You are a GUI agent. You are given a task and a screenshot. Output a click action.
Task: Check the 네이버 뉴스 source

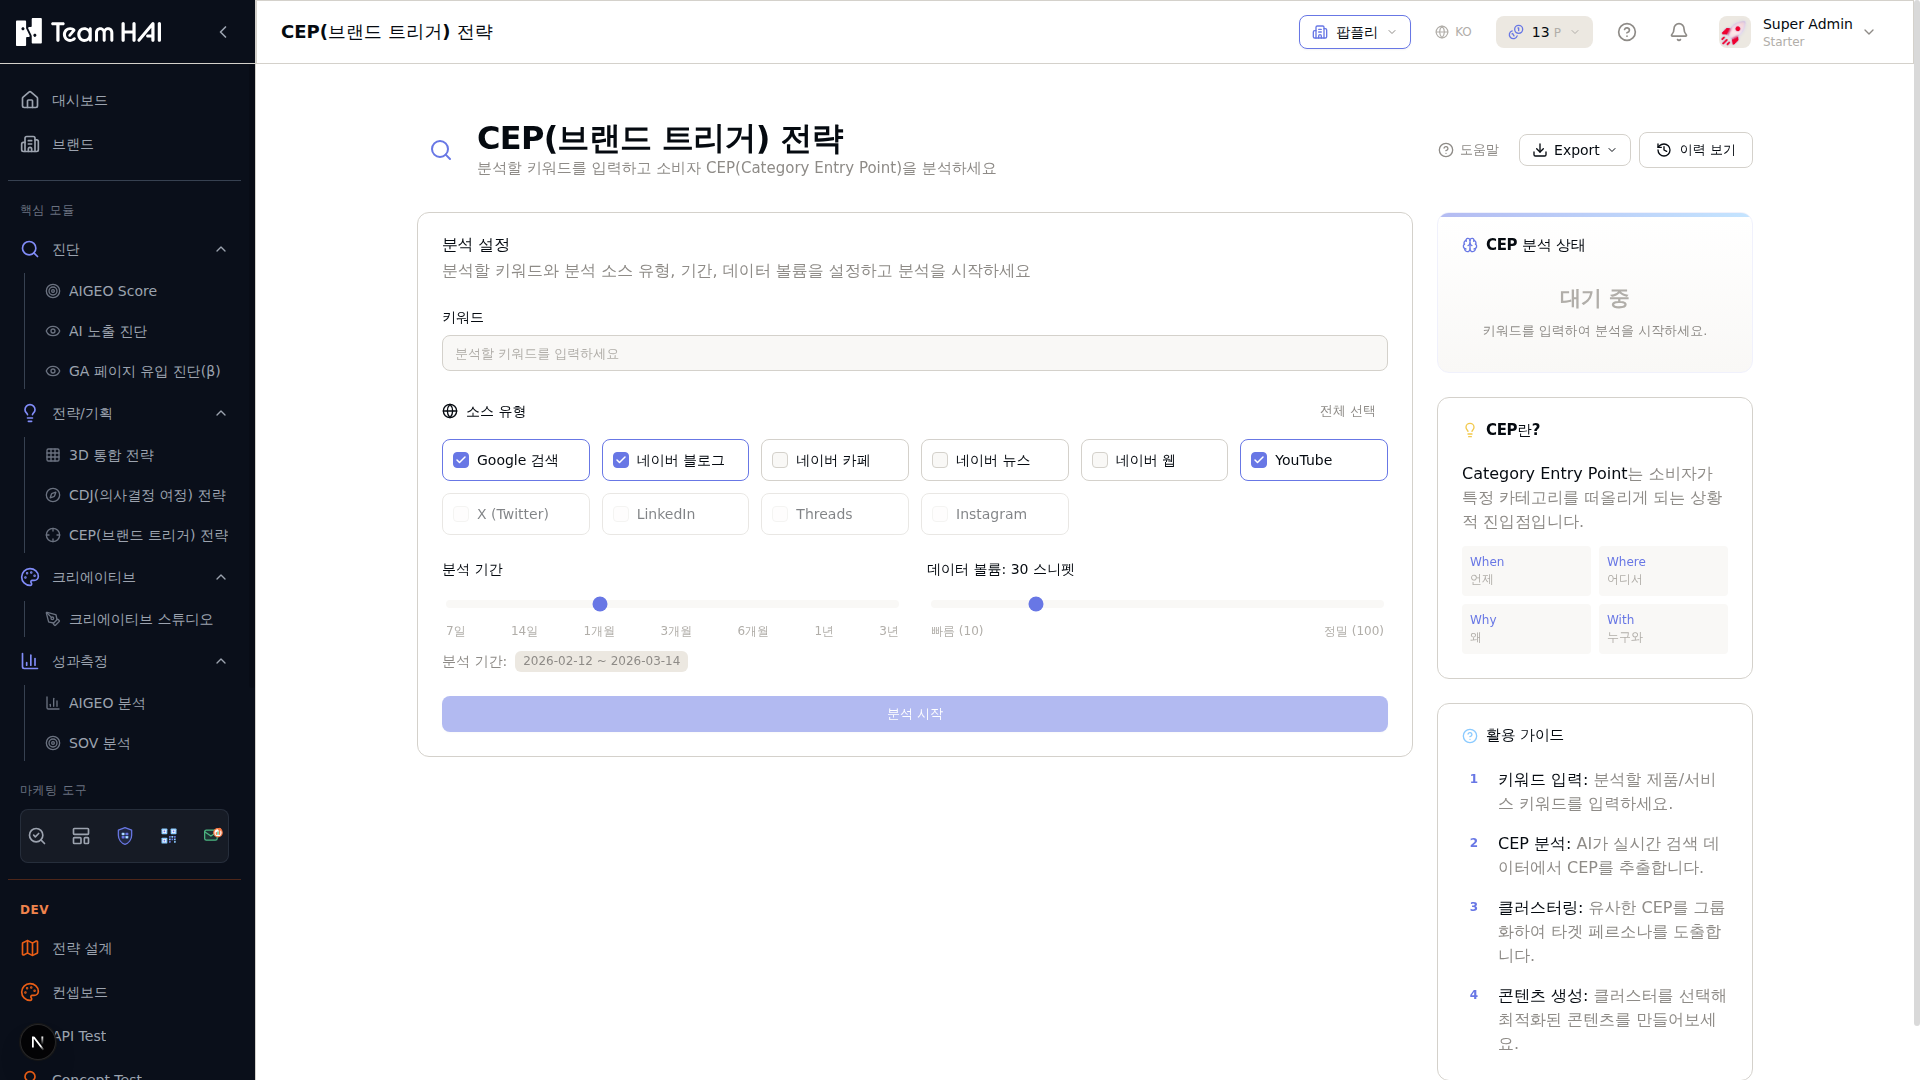click(x=994, y=460)
